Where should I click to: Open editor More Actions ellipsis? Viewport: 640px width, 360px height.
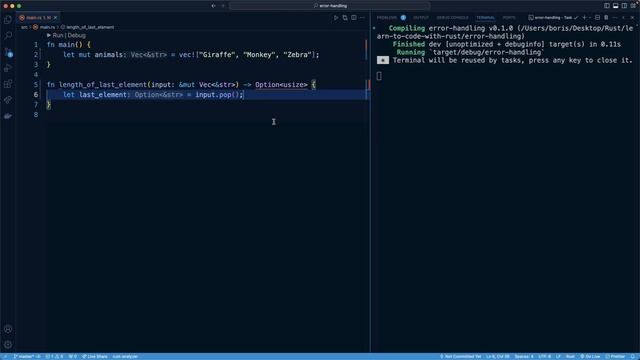pos(362,18)
